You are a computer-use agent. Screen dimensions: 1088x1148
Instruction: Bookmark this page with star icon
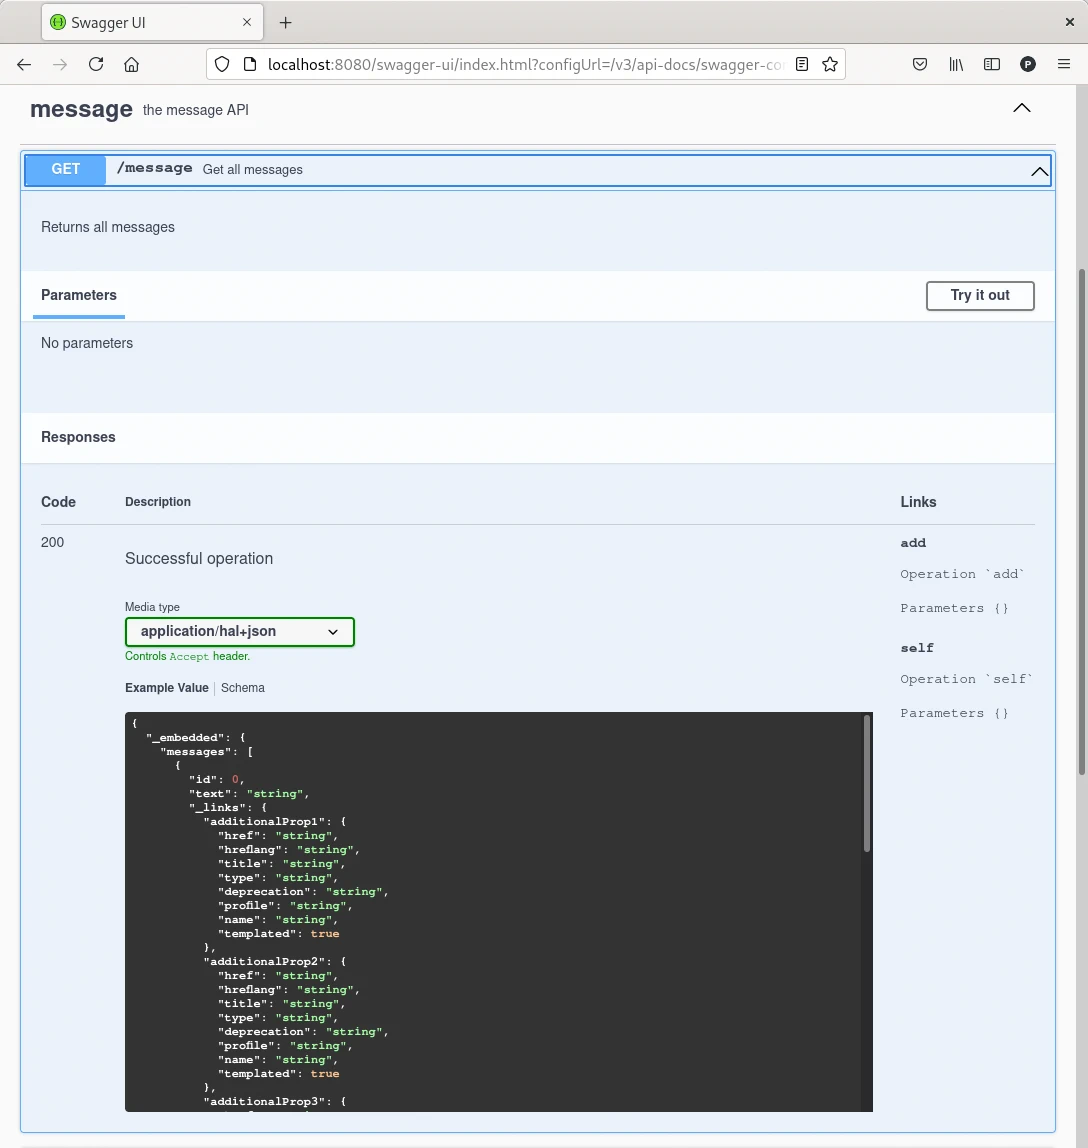click(x=829, y=64)
